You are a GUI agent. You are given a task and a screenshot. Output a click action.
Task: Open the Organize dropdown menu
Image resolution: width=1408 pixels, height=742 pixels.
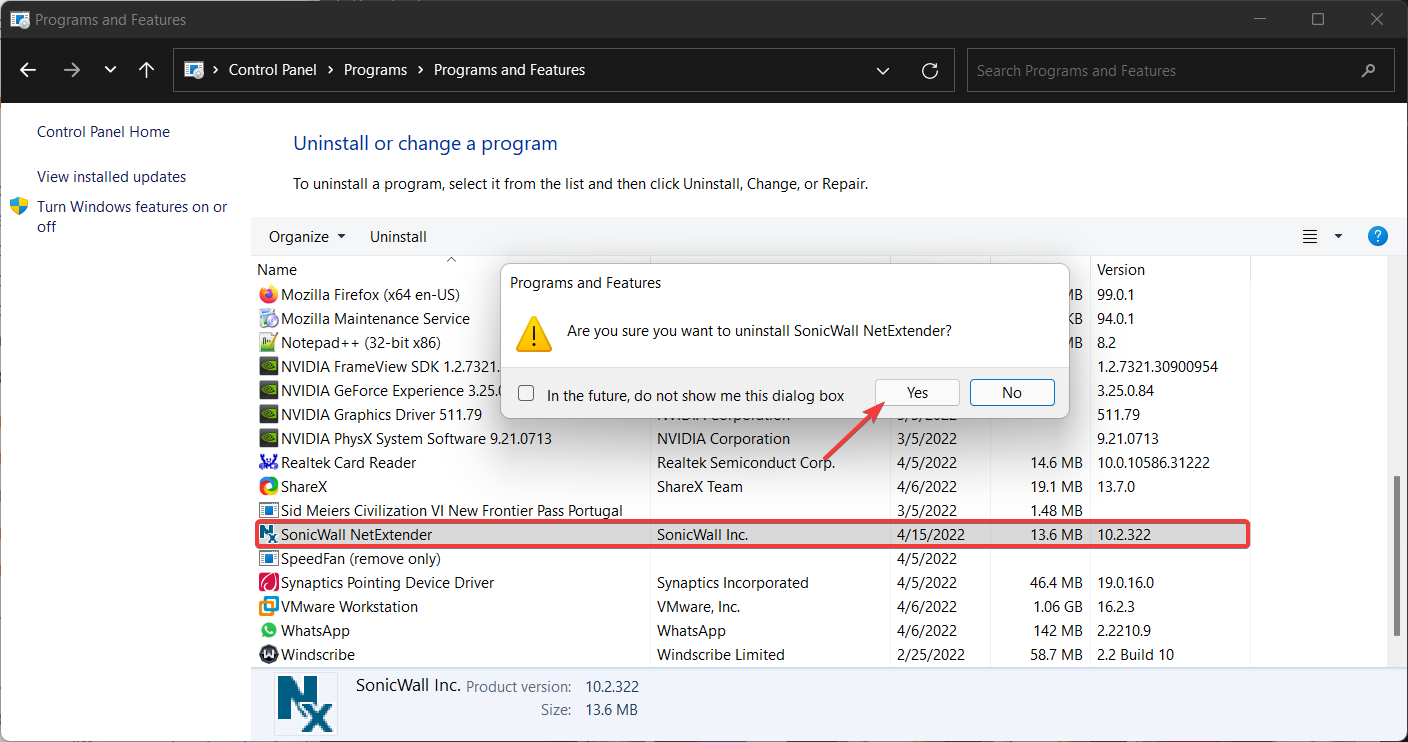307,237
